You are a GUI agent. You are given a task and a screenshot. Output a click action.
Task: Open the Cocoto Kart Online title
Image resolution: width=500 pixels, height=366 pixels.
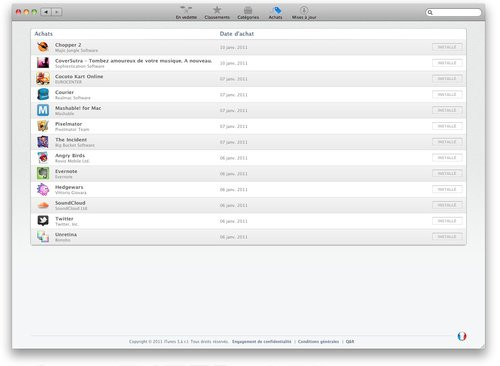click(79, 76)
